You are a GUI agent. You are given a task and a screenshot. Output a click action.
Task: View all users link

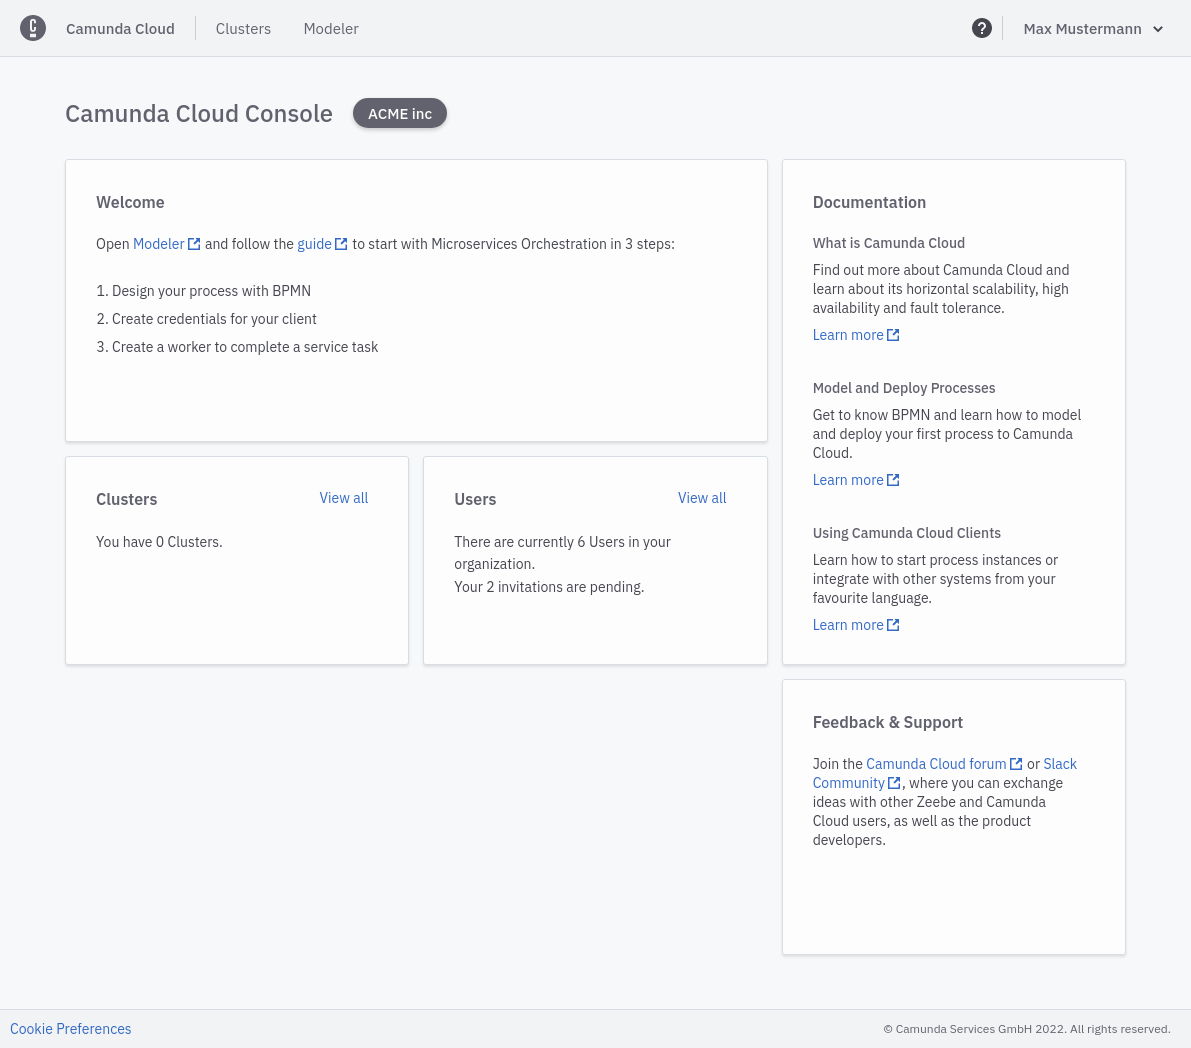pyautogui.click(x=702, y=498)
